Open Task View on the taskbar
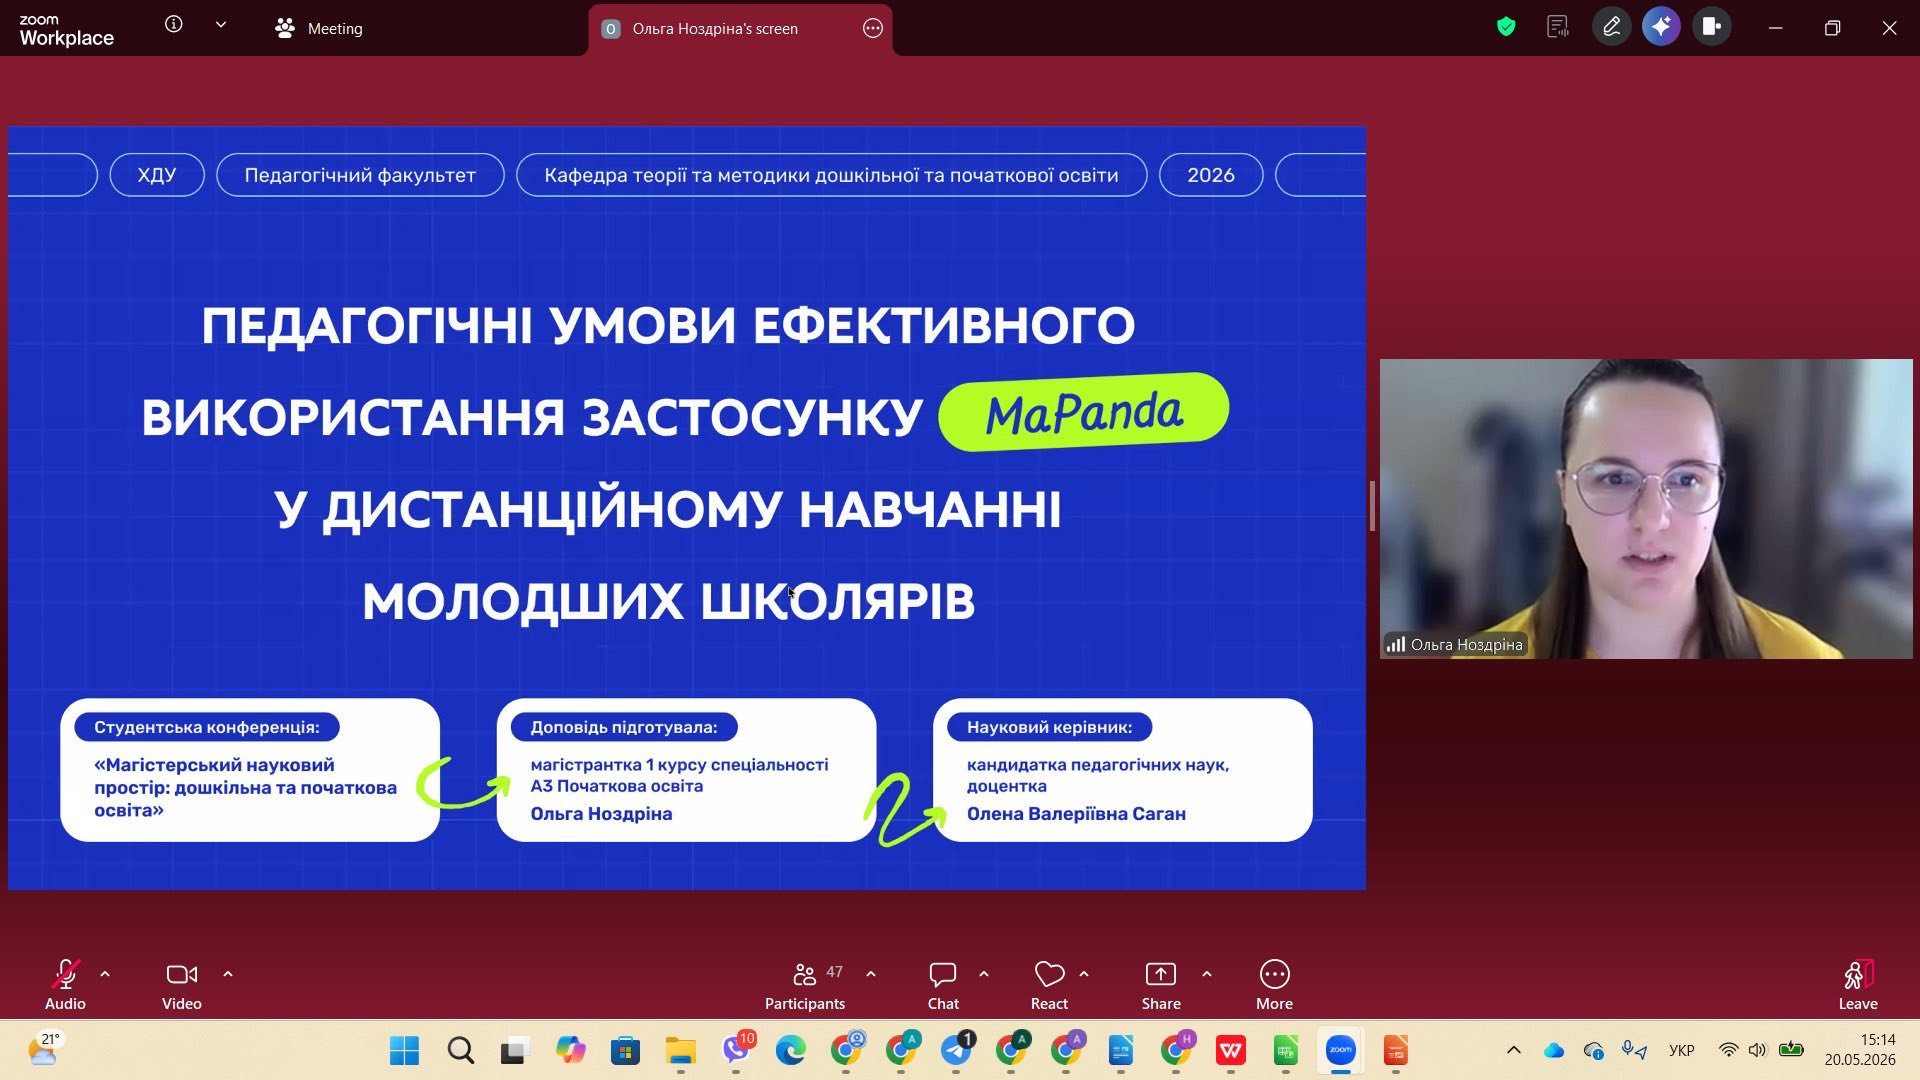The width and height of the screenshot is (1920, 1080). (515, 1051)
